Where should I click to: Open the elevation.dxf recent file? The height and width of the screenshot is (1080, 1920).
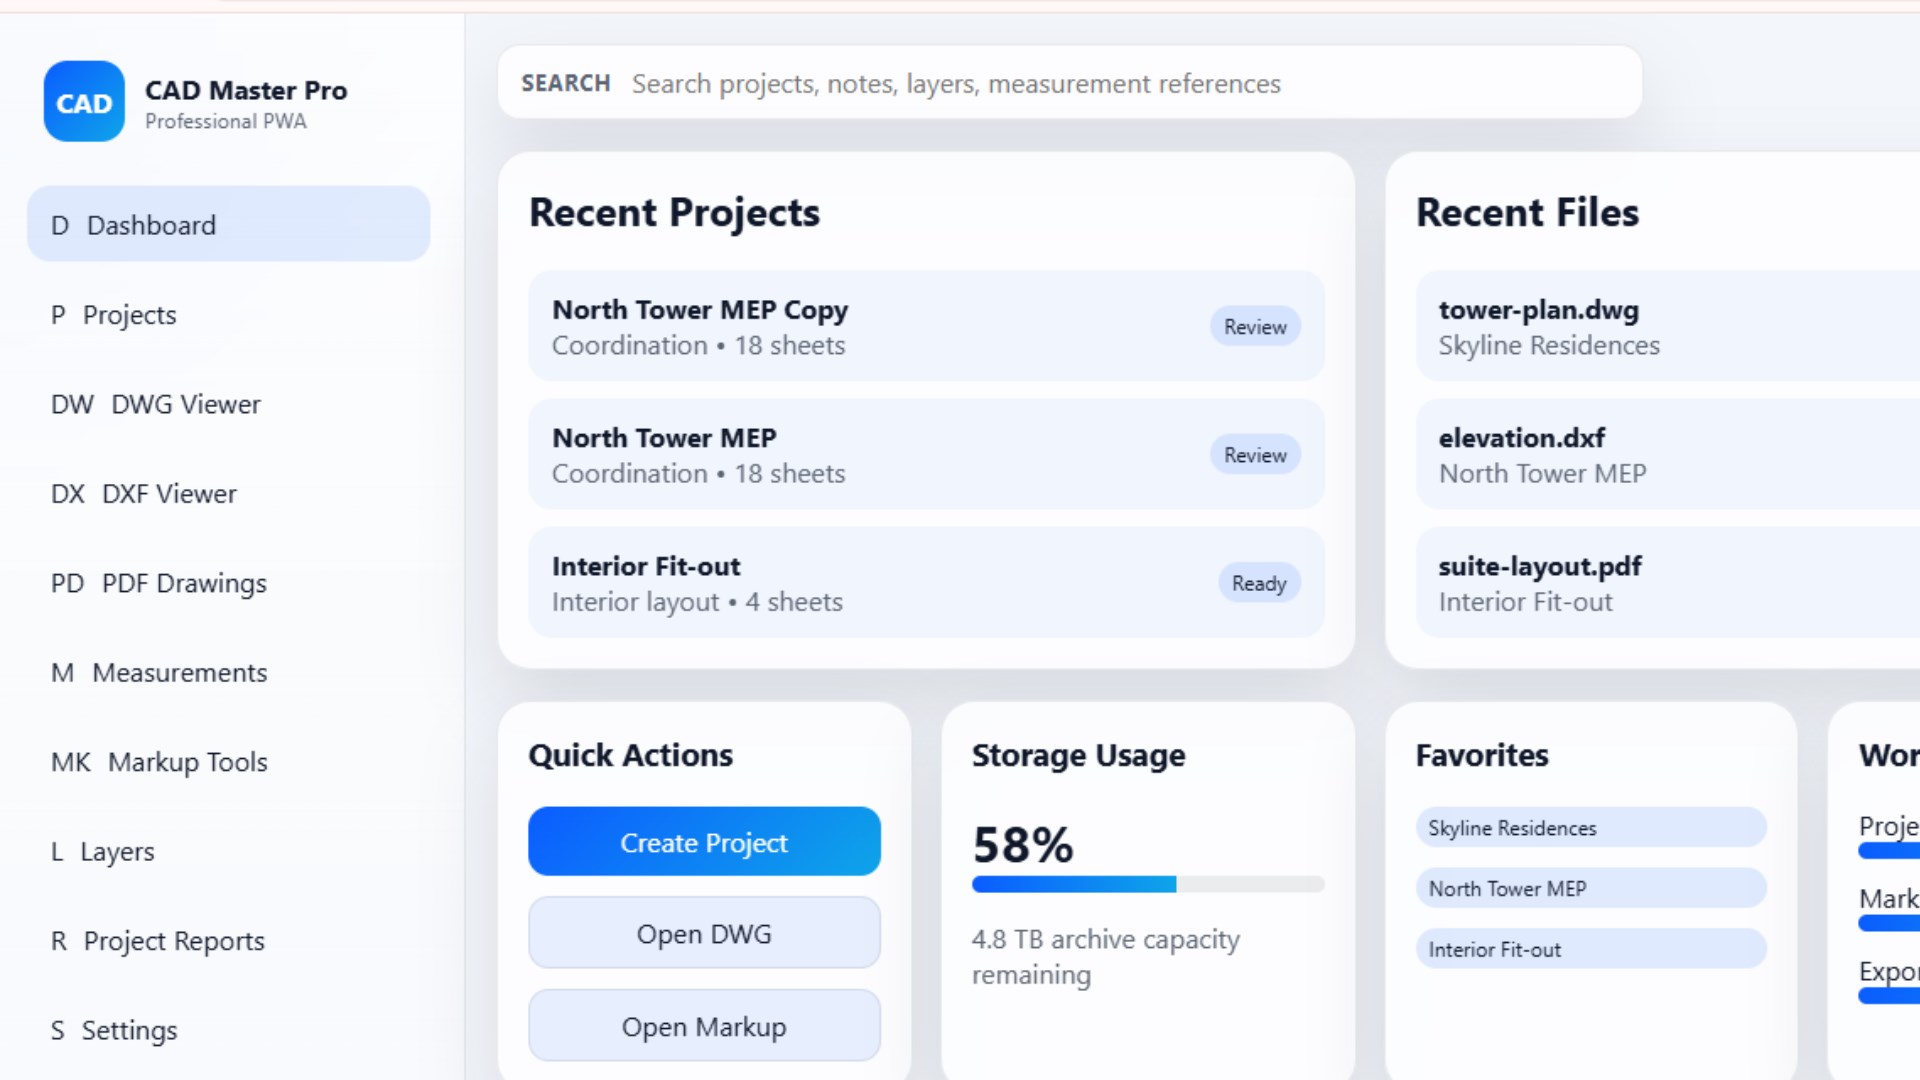(x=1668, y=454)
